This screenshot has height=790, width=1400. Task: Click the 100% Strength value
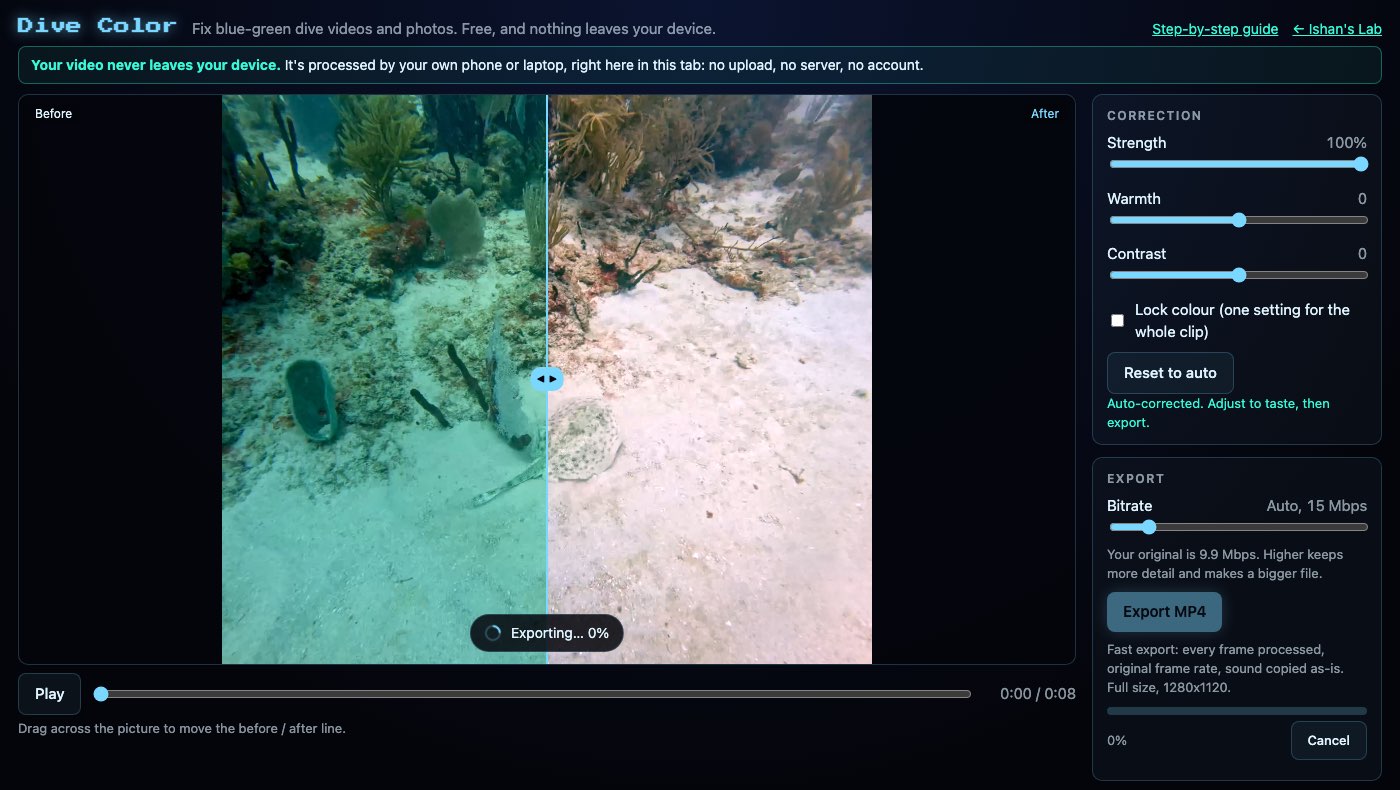click(1346, 143)
